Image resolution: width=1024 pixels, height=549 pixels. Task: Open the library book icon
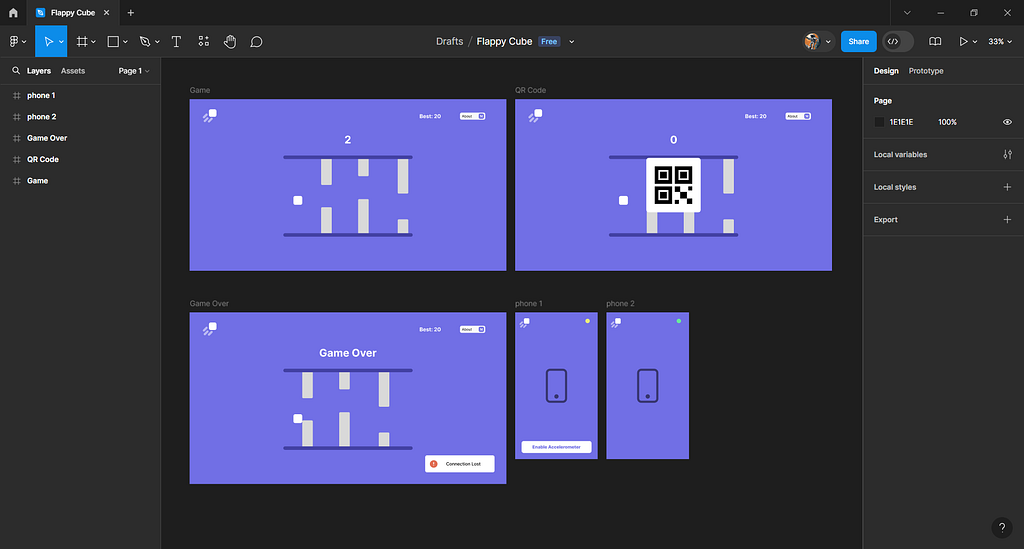[935, 41]
